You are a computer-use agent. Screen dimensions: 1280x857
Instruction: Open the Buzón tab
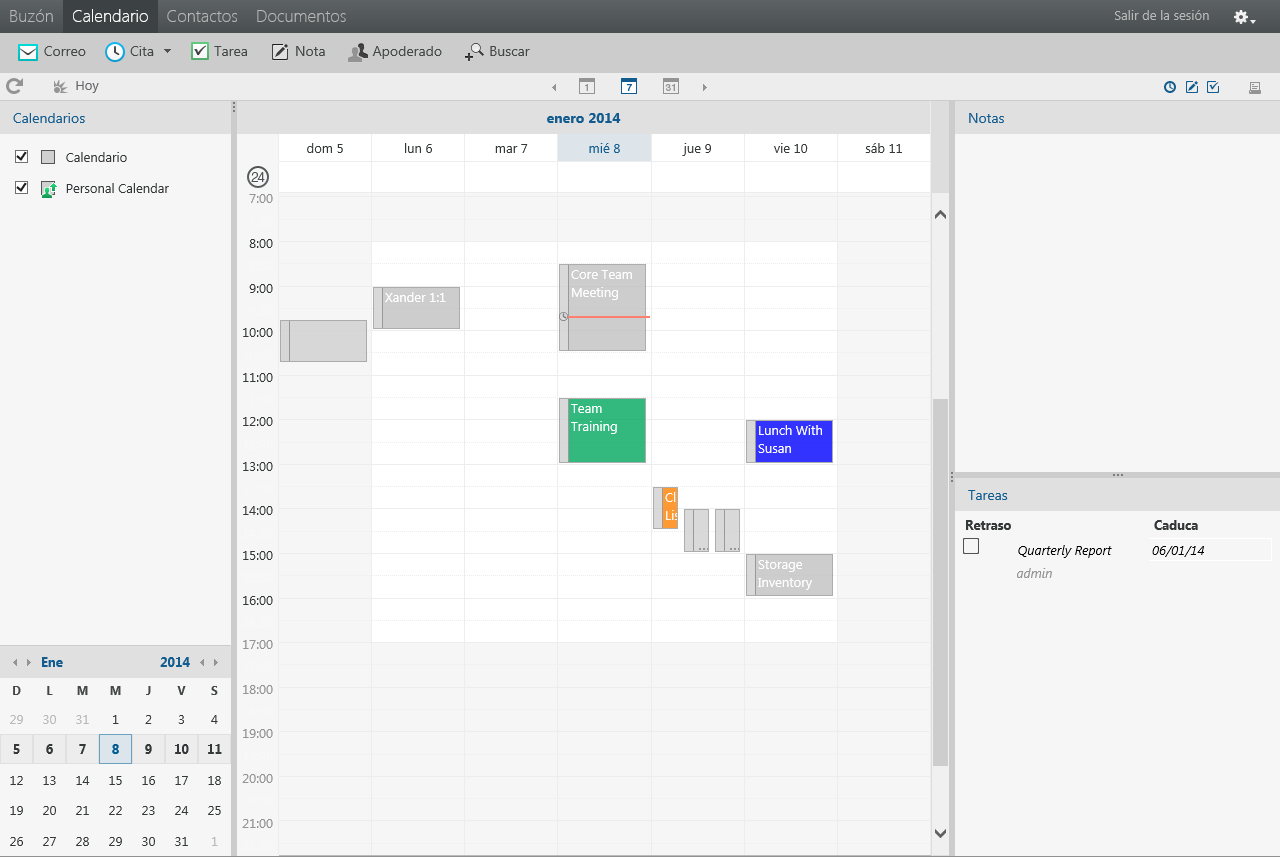pos(30,16)
